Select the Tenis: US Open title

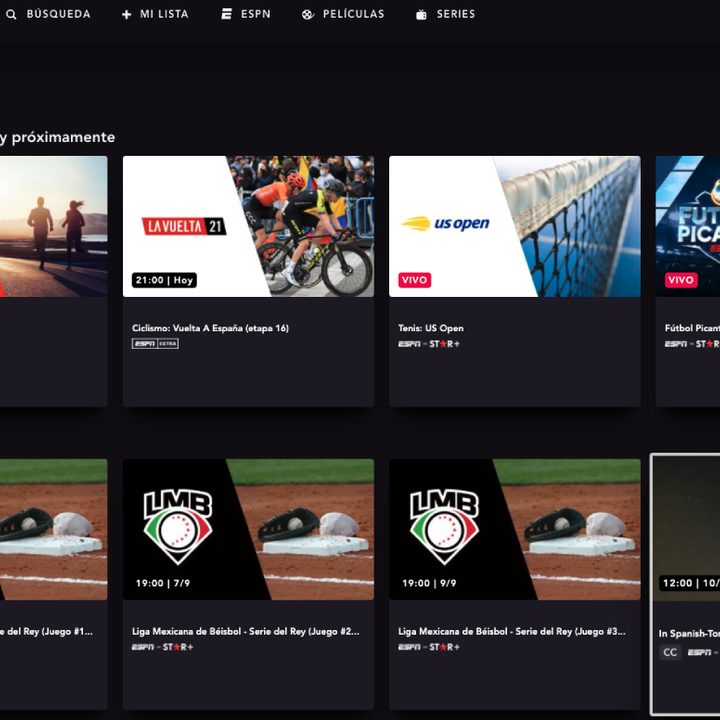tap(431, 328)
